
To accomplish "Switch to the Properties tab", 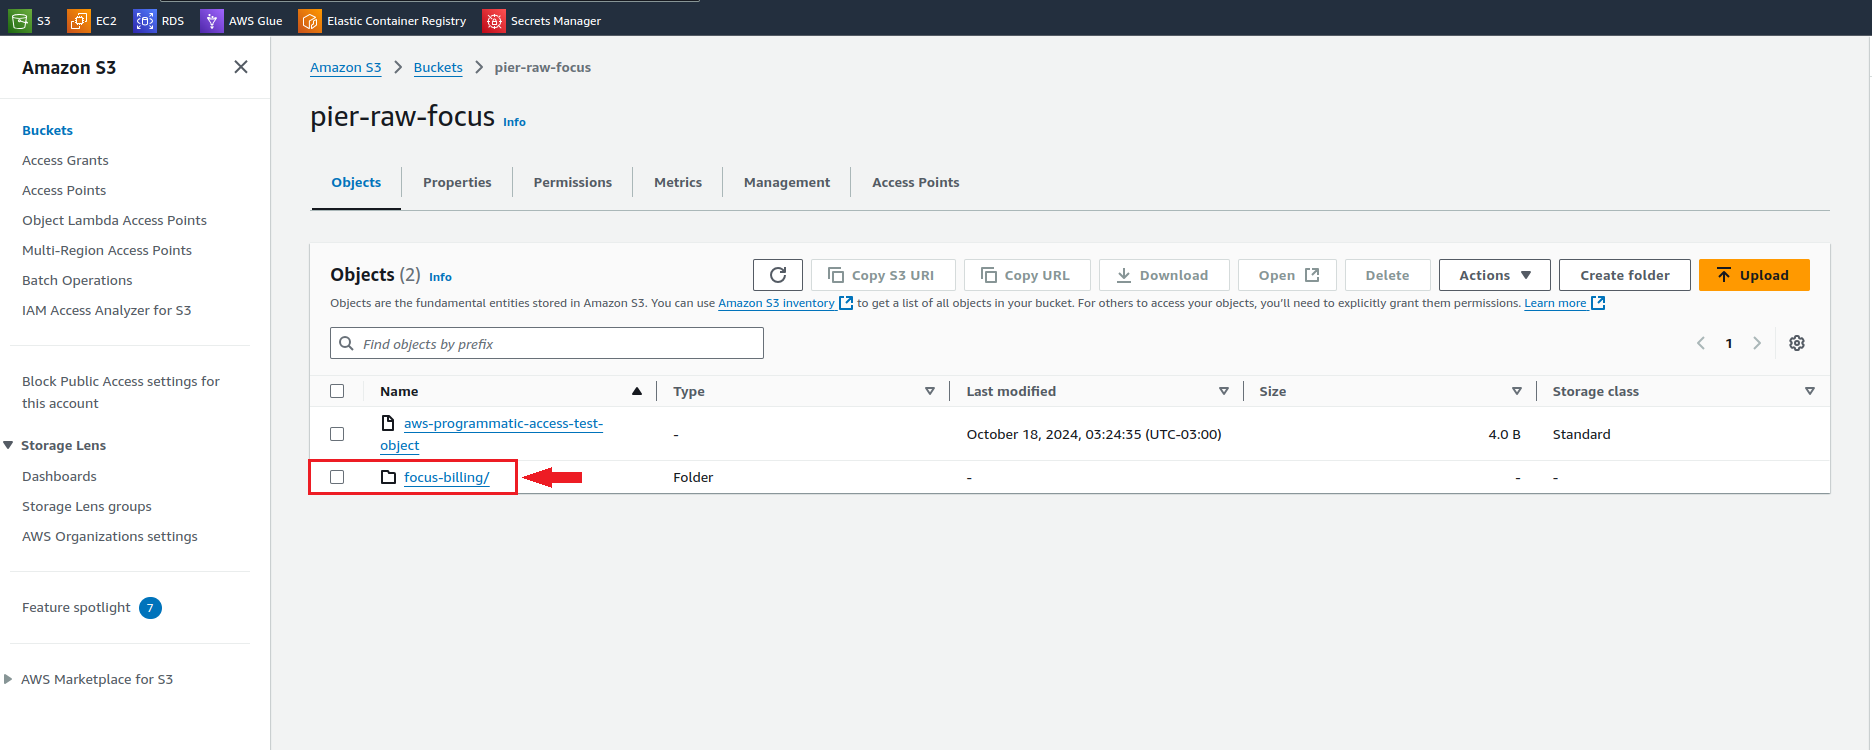I will pyautogui.click(x=457, y=182).
